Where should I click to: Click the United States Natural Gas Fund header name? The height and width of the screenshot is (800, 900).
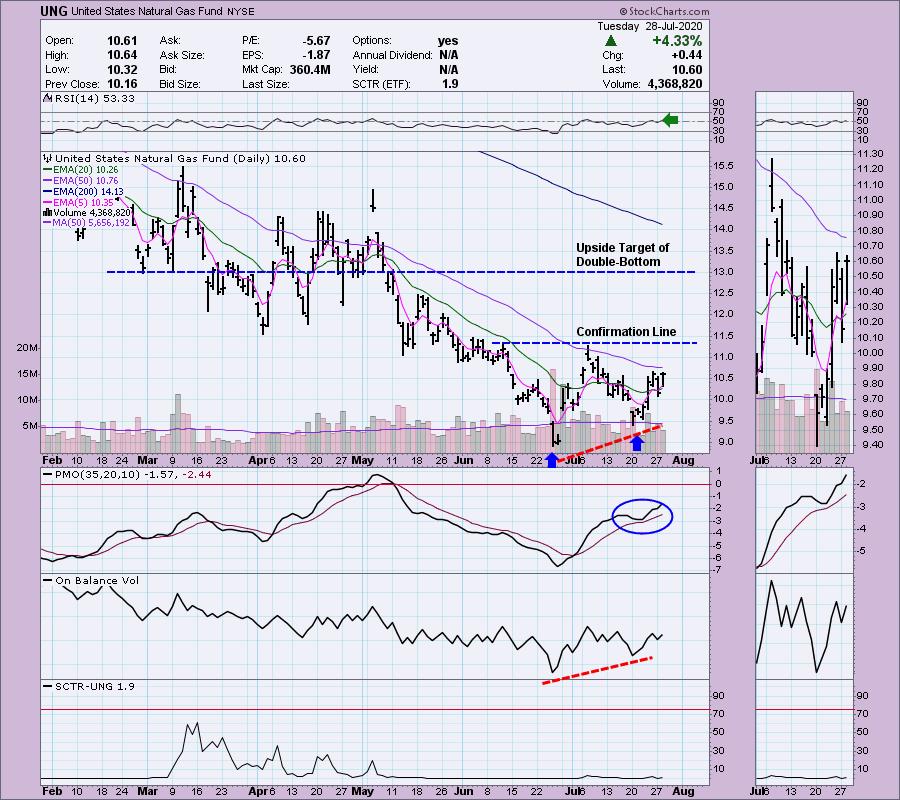146,11
